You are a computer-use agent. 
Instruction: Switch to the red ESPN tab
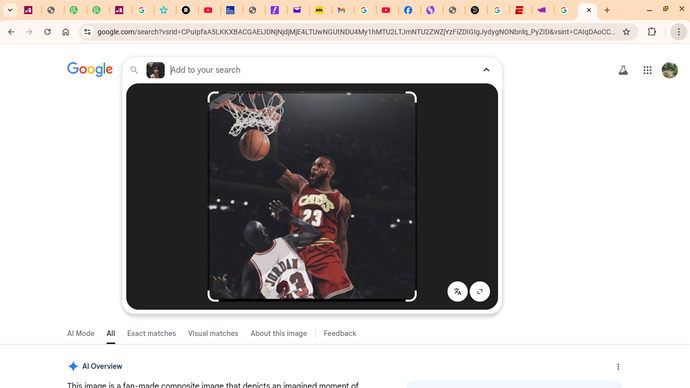(519, 10)
